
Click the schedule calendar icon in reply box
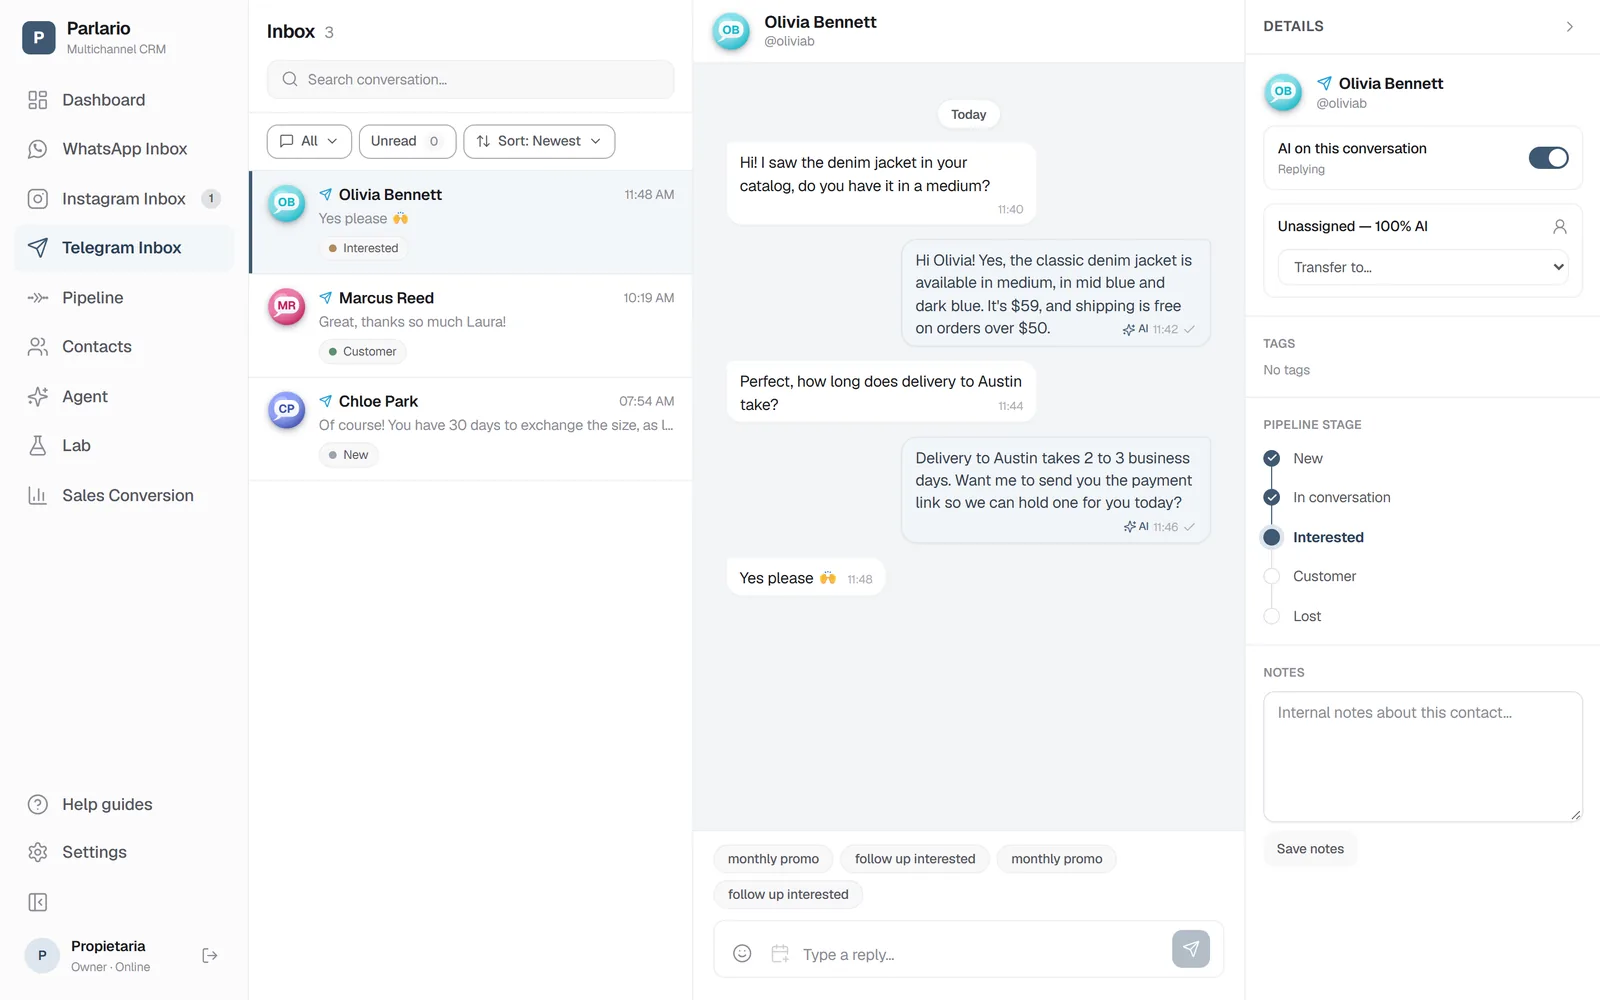[780, 954]
